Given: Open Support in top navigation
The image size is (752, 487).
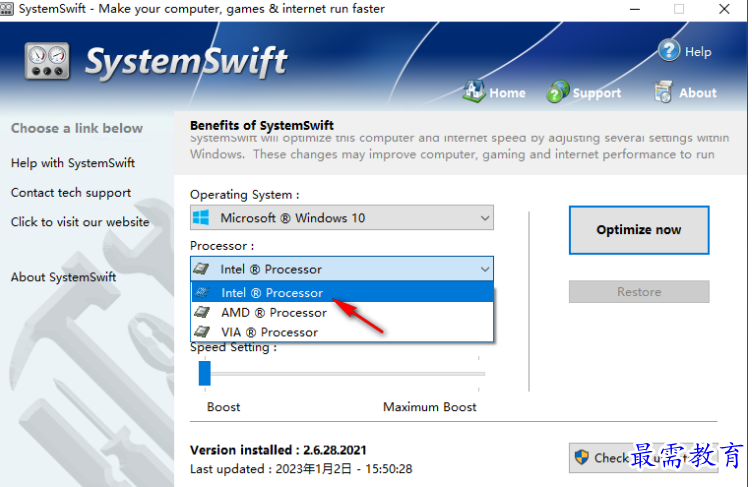Looking at the screenshot, I should click(597, 93).
